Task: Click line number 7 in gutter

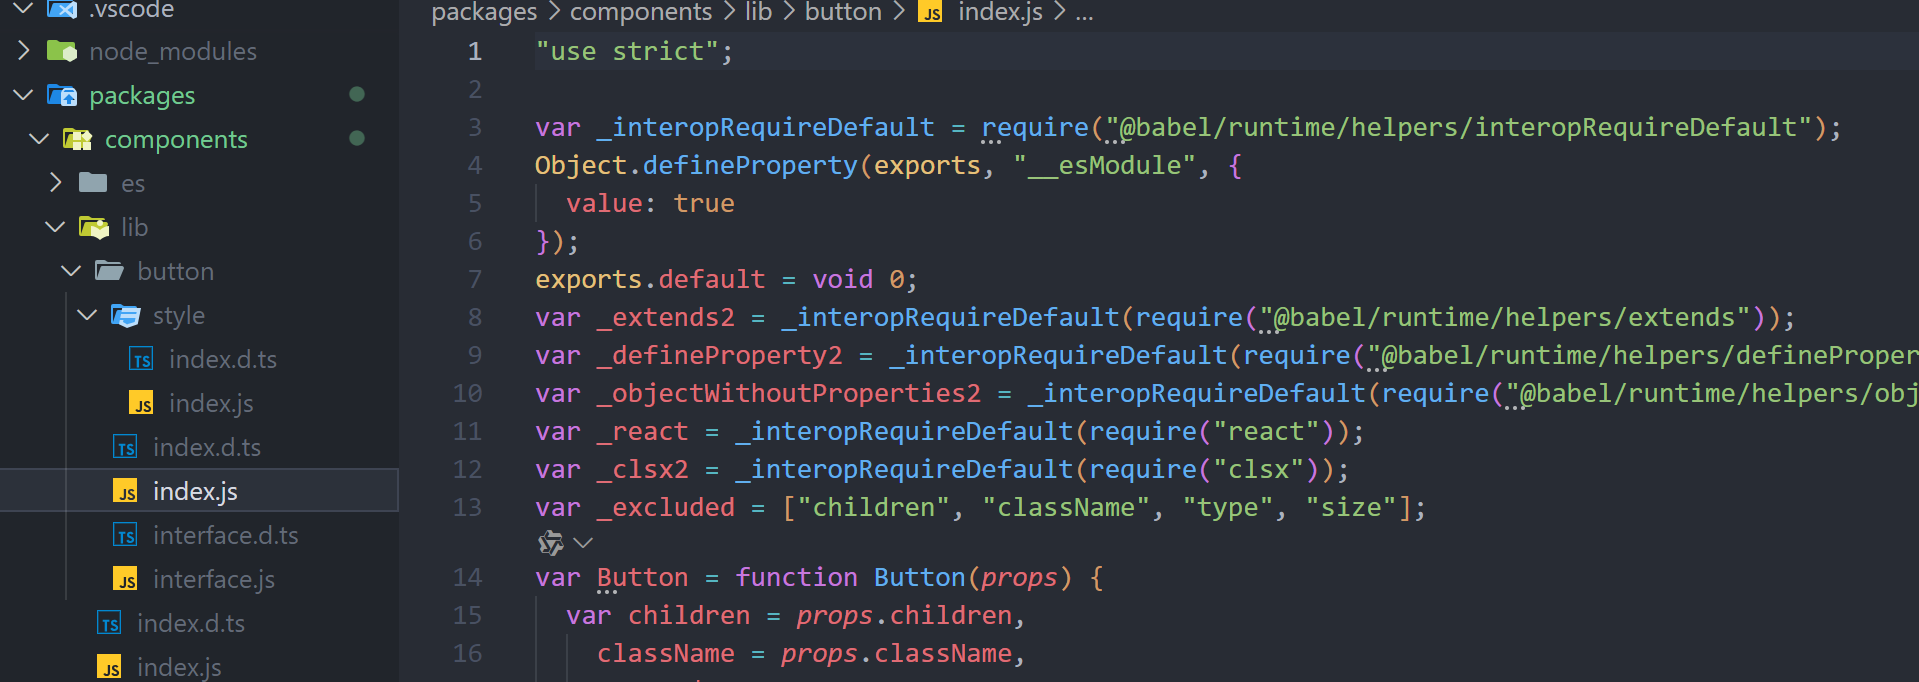Action: coord(475,279)
